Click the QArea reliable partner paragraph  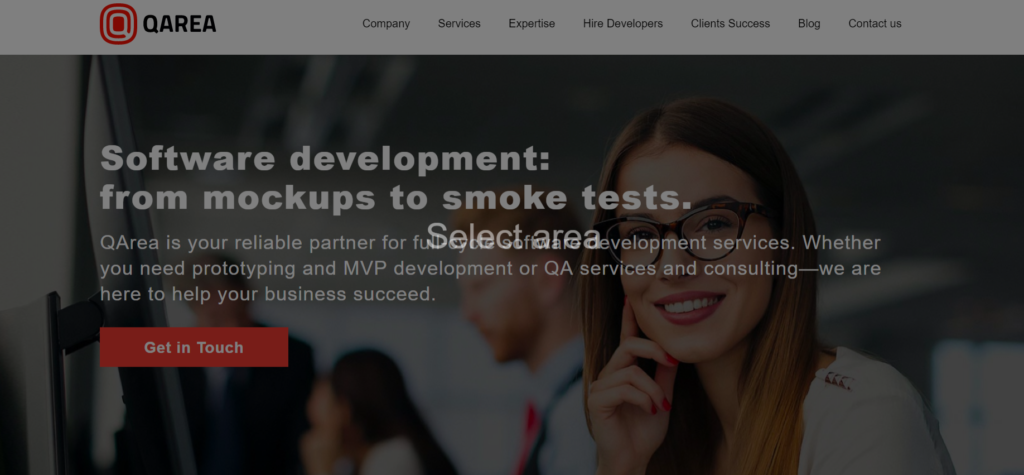coord(490,268)
